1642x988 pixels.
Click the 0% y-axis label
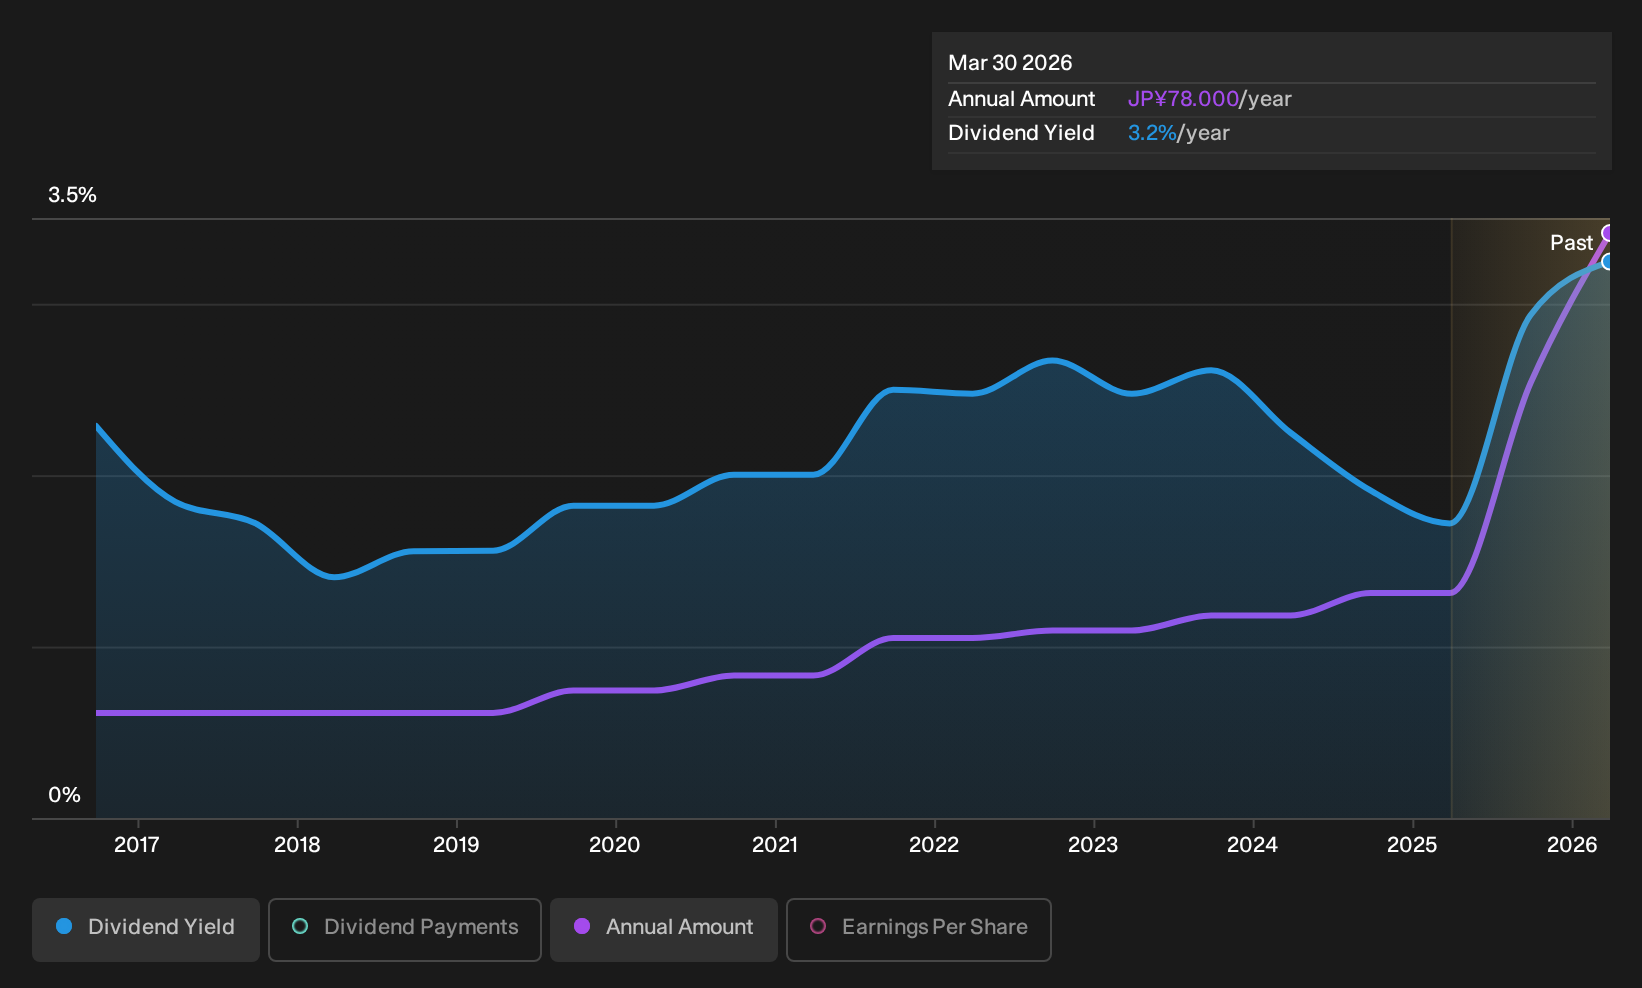pos(64,795)
